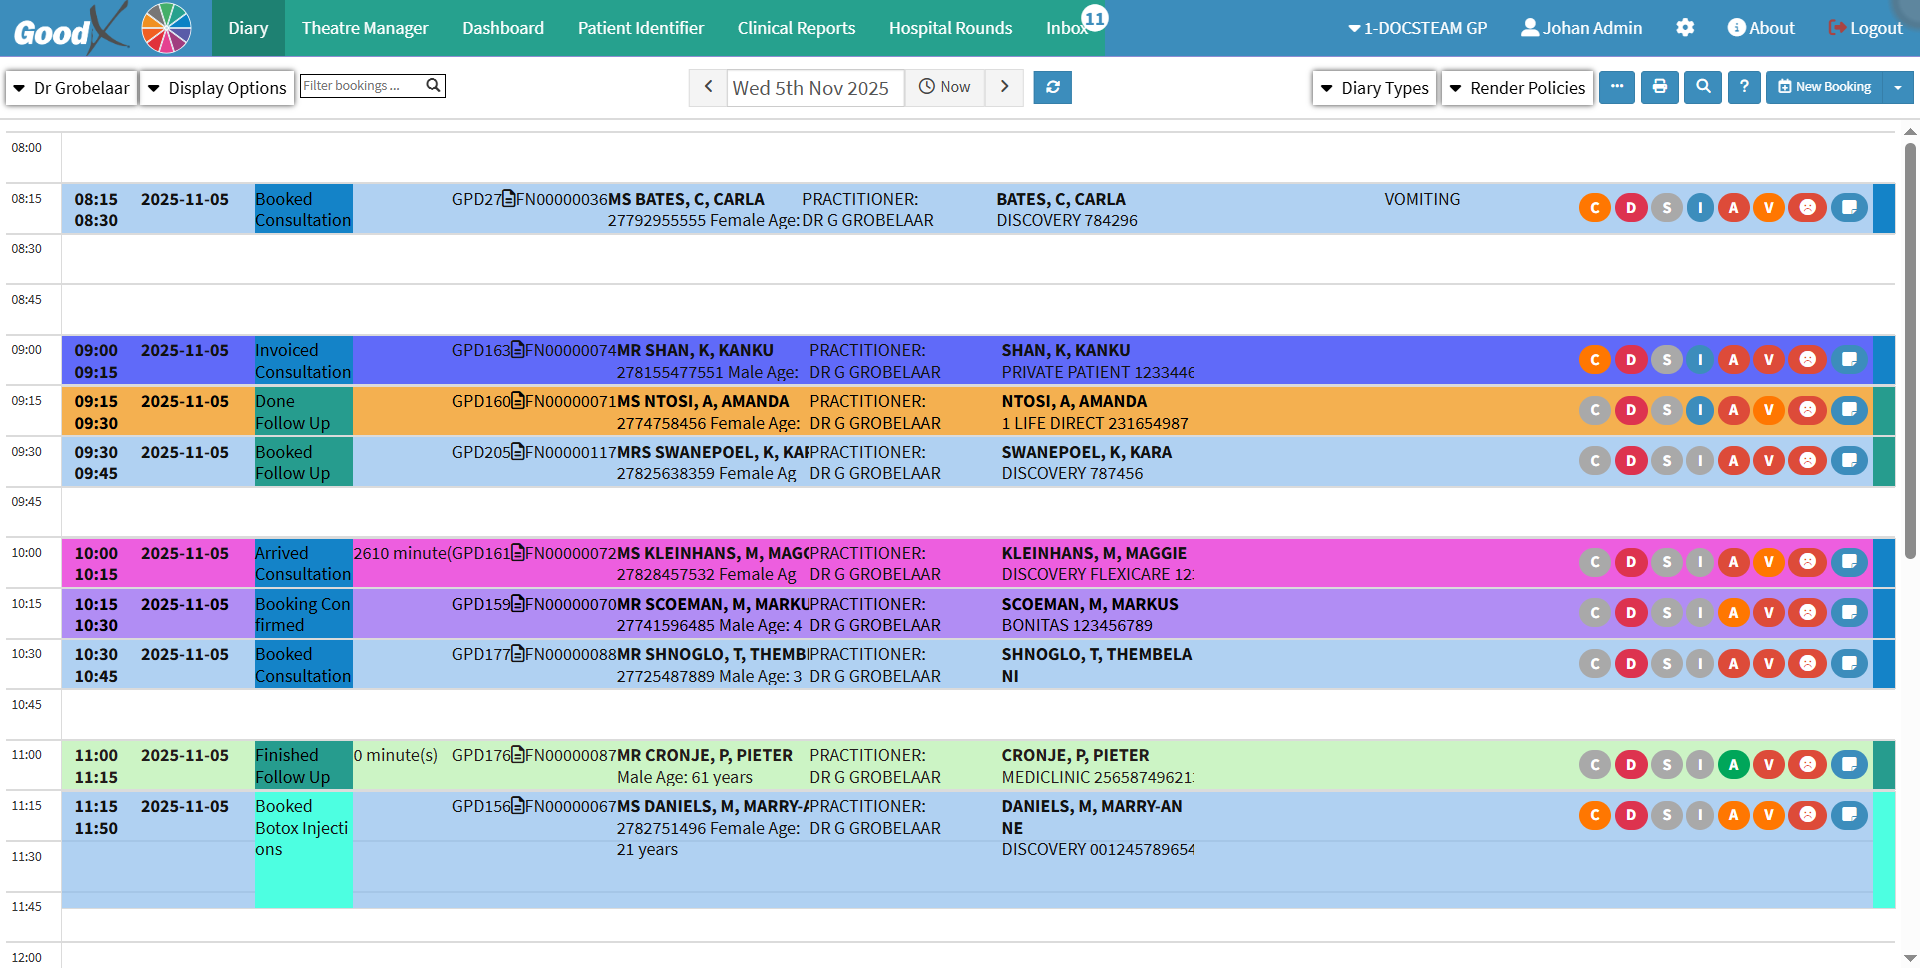Viewport: 1920px width, 968px height.
Task: Toggle the I status on Kara Swanepoel booking
Action: pos(1700,461)
